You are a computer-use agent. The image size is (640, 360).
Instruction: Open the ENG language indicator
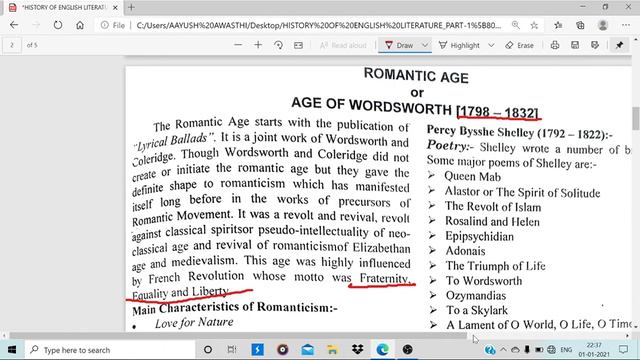566,350
